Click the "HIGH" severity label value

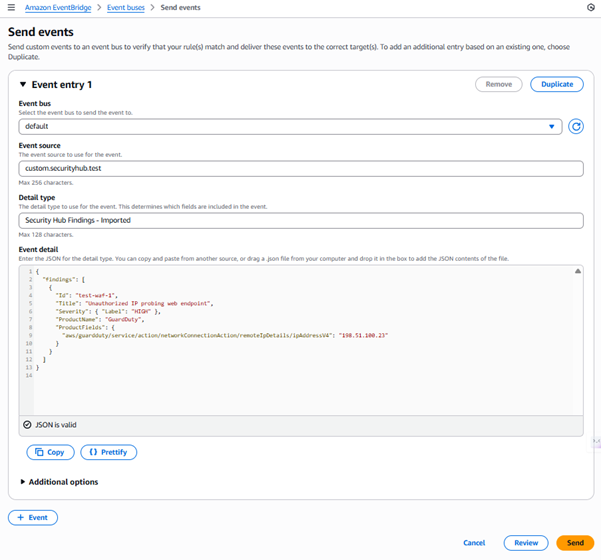pyautogui.click(x=141, y=312)
